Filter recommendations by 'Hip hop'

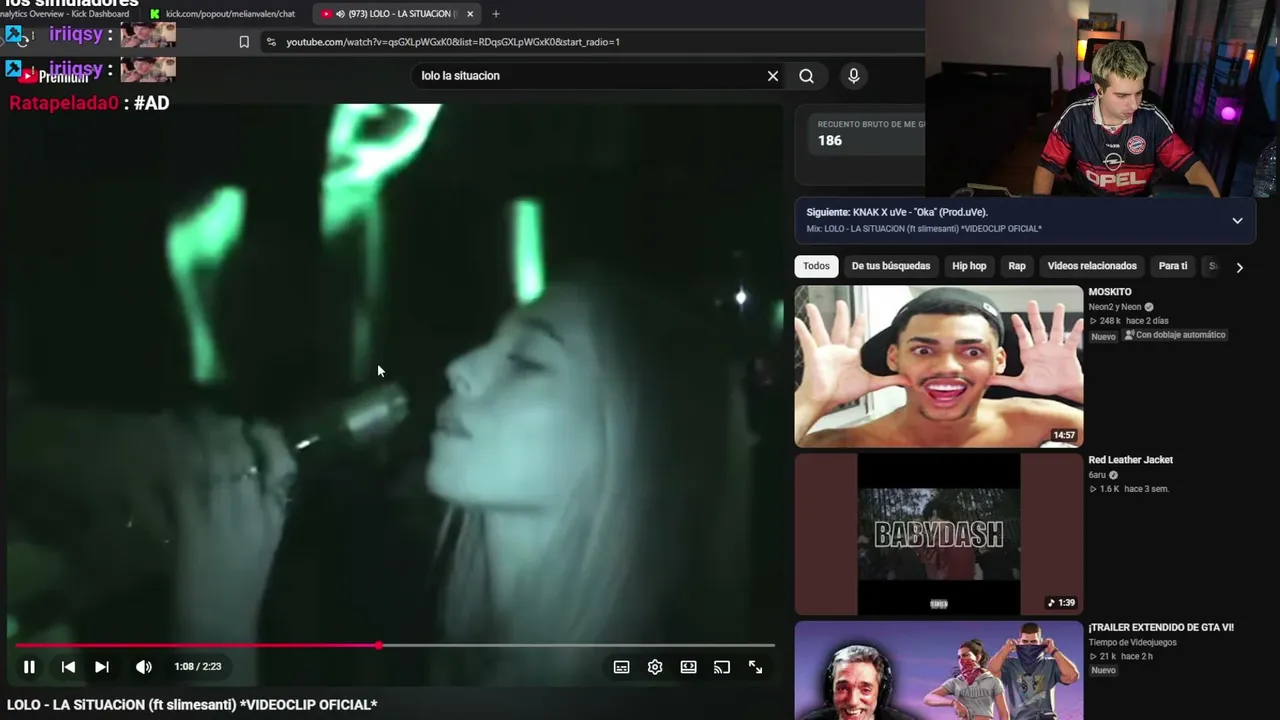[969, 266]
